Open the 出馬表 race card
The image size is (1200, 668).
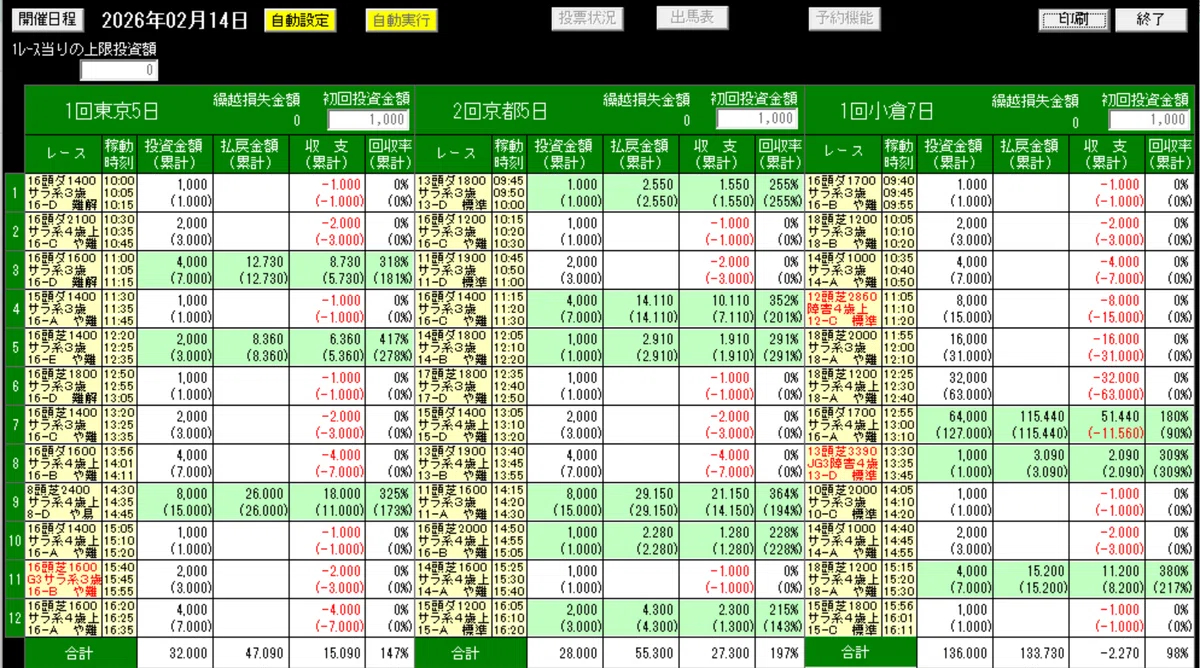tap(693, 16)
